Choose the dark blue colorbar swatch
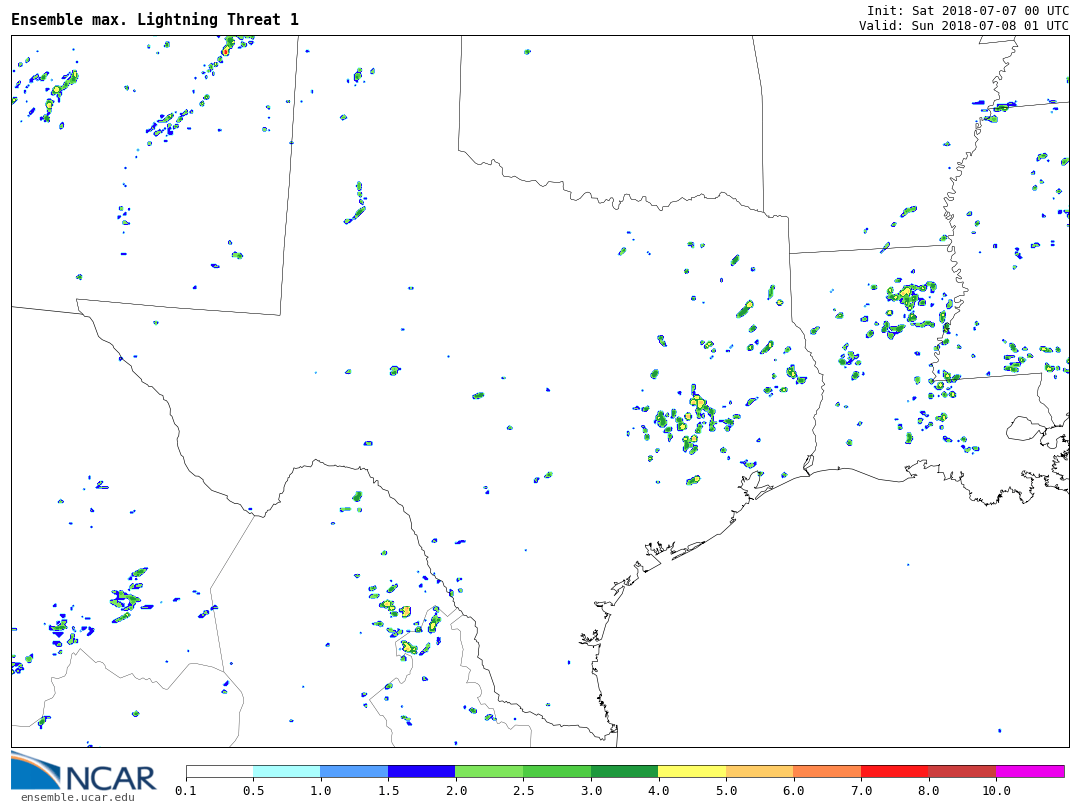Screen dimensions: 1080x810 pos(421,772)
